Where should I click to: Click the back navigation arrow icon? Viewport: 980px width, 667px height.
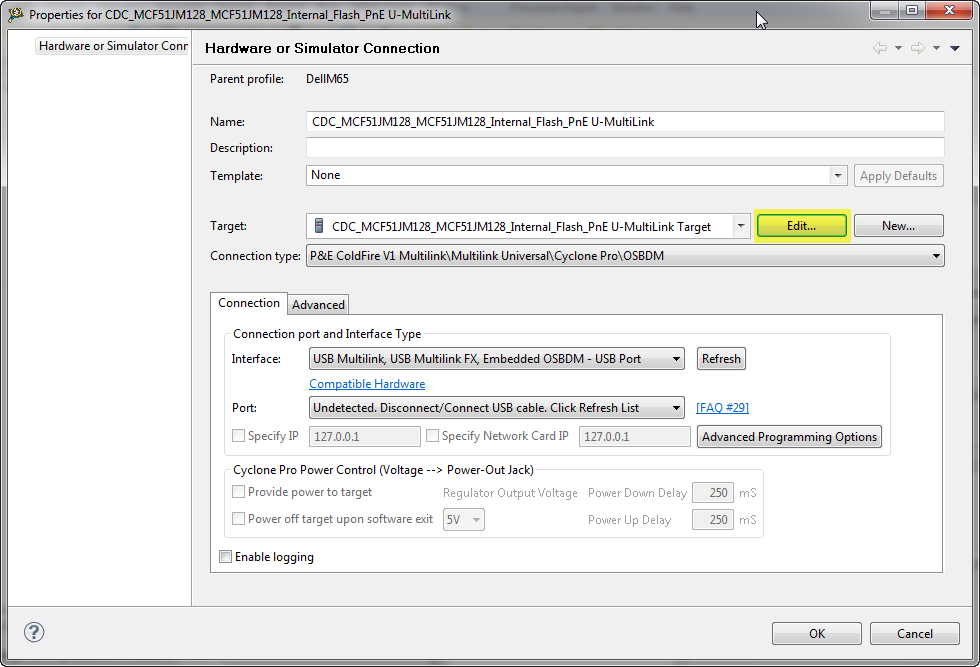coord(880,48)
